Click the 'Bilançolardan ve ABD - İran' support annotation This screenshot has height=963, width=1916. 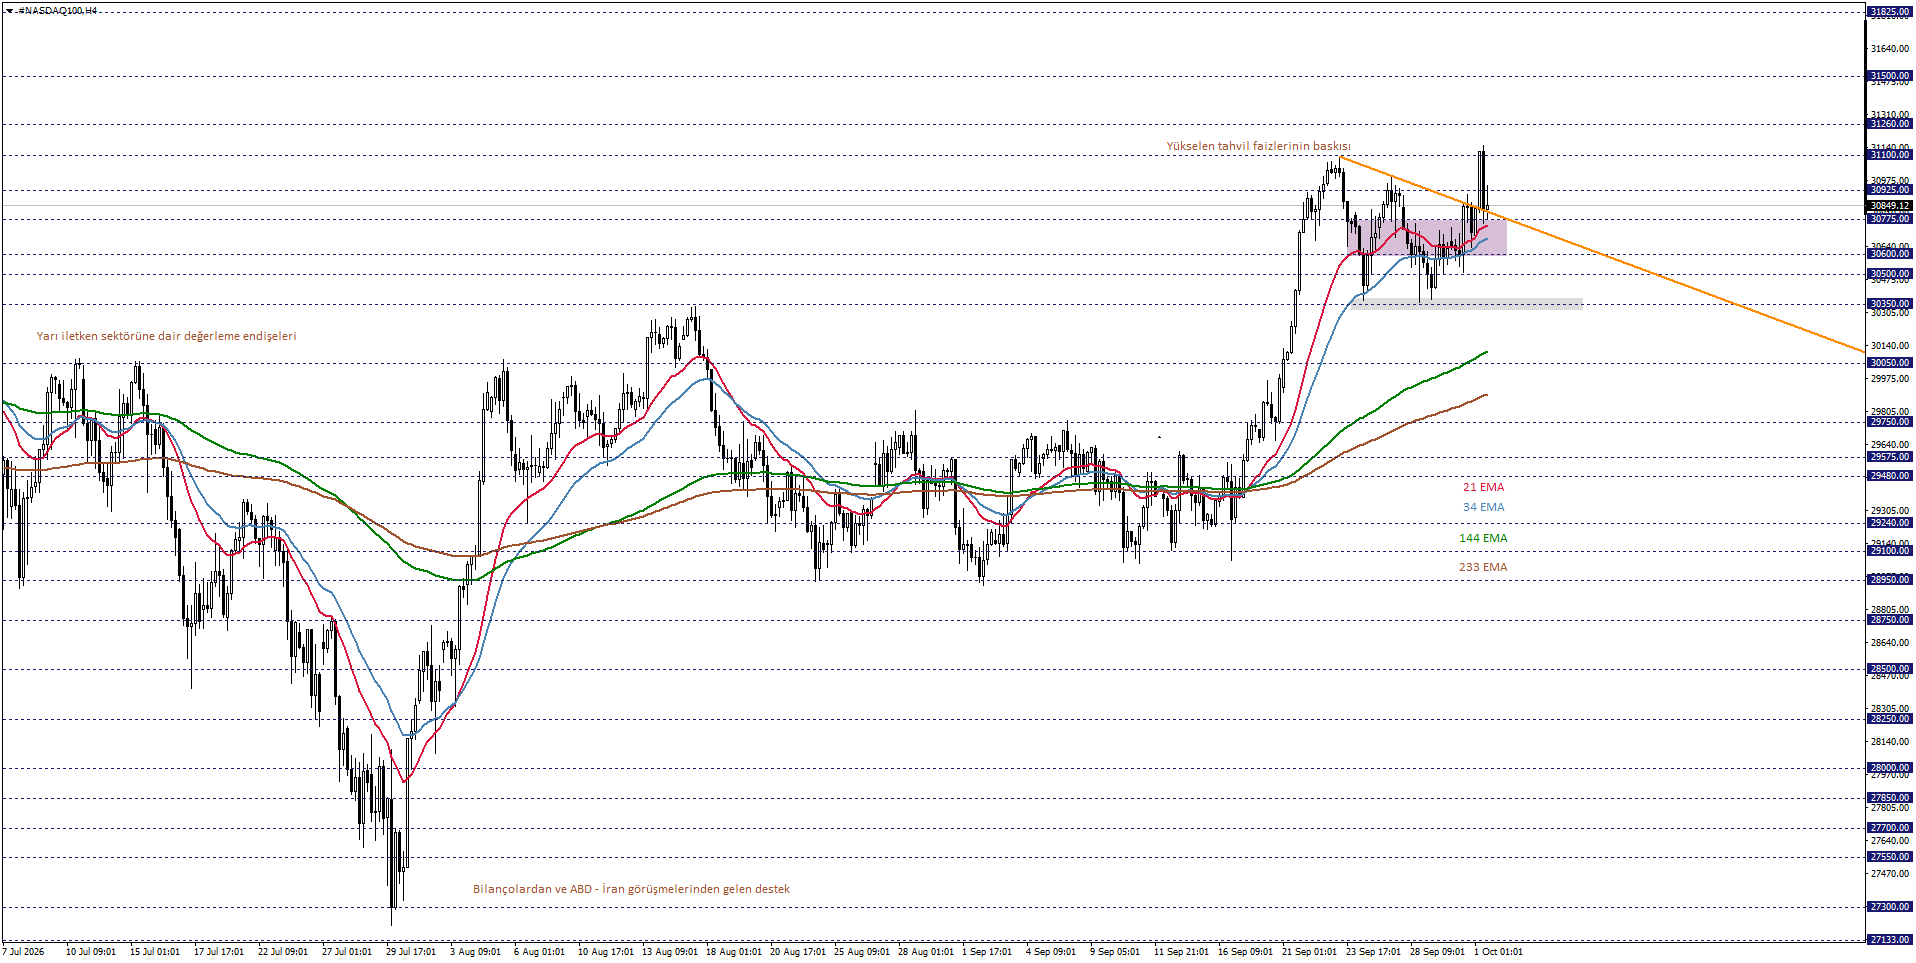[x=631, y=889]
